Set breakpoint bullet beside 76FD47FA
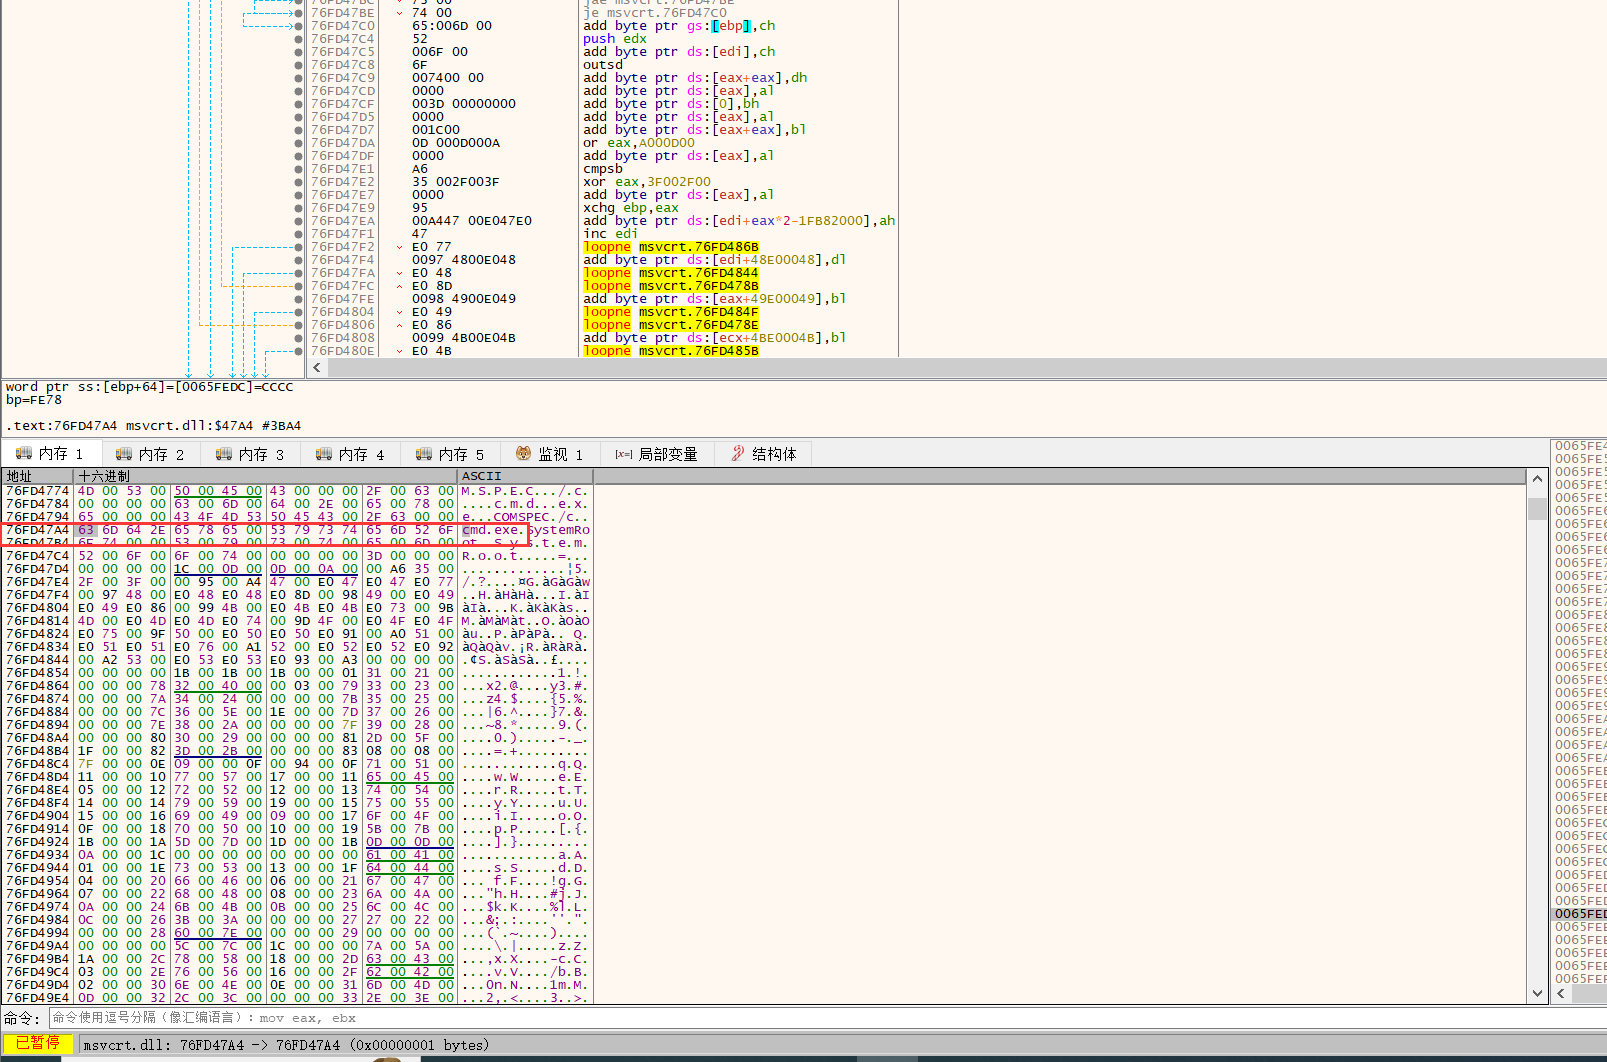1607x1062 pixels. point(298,273)
